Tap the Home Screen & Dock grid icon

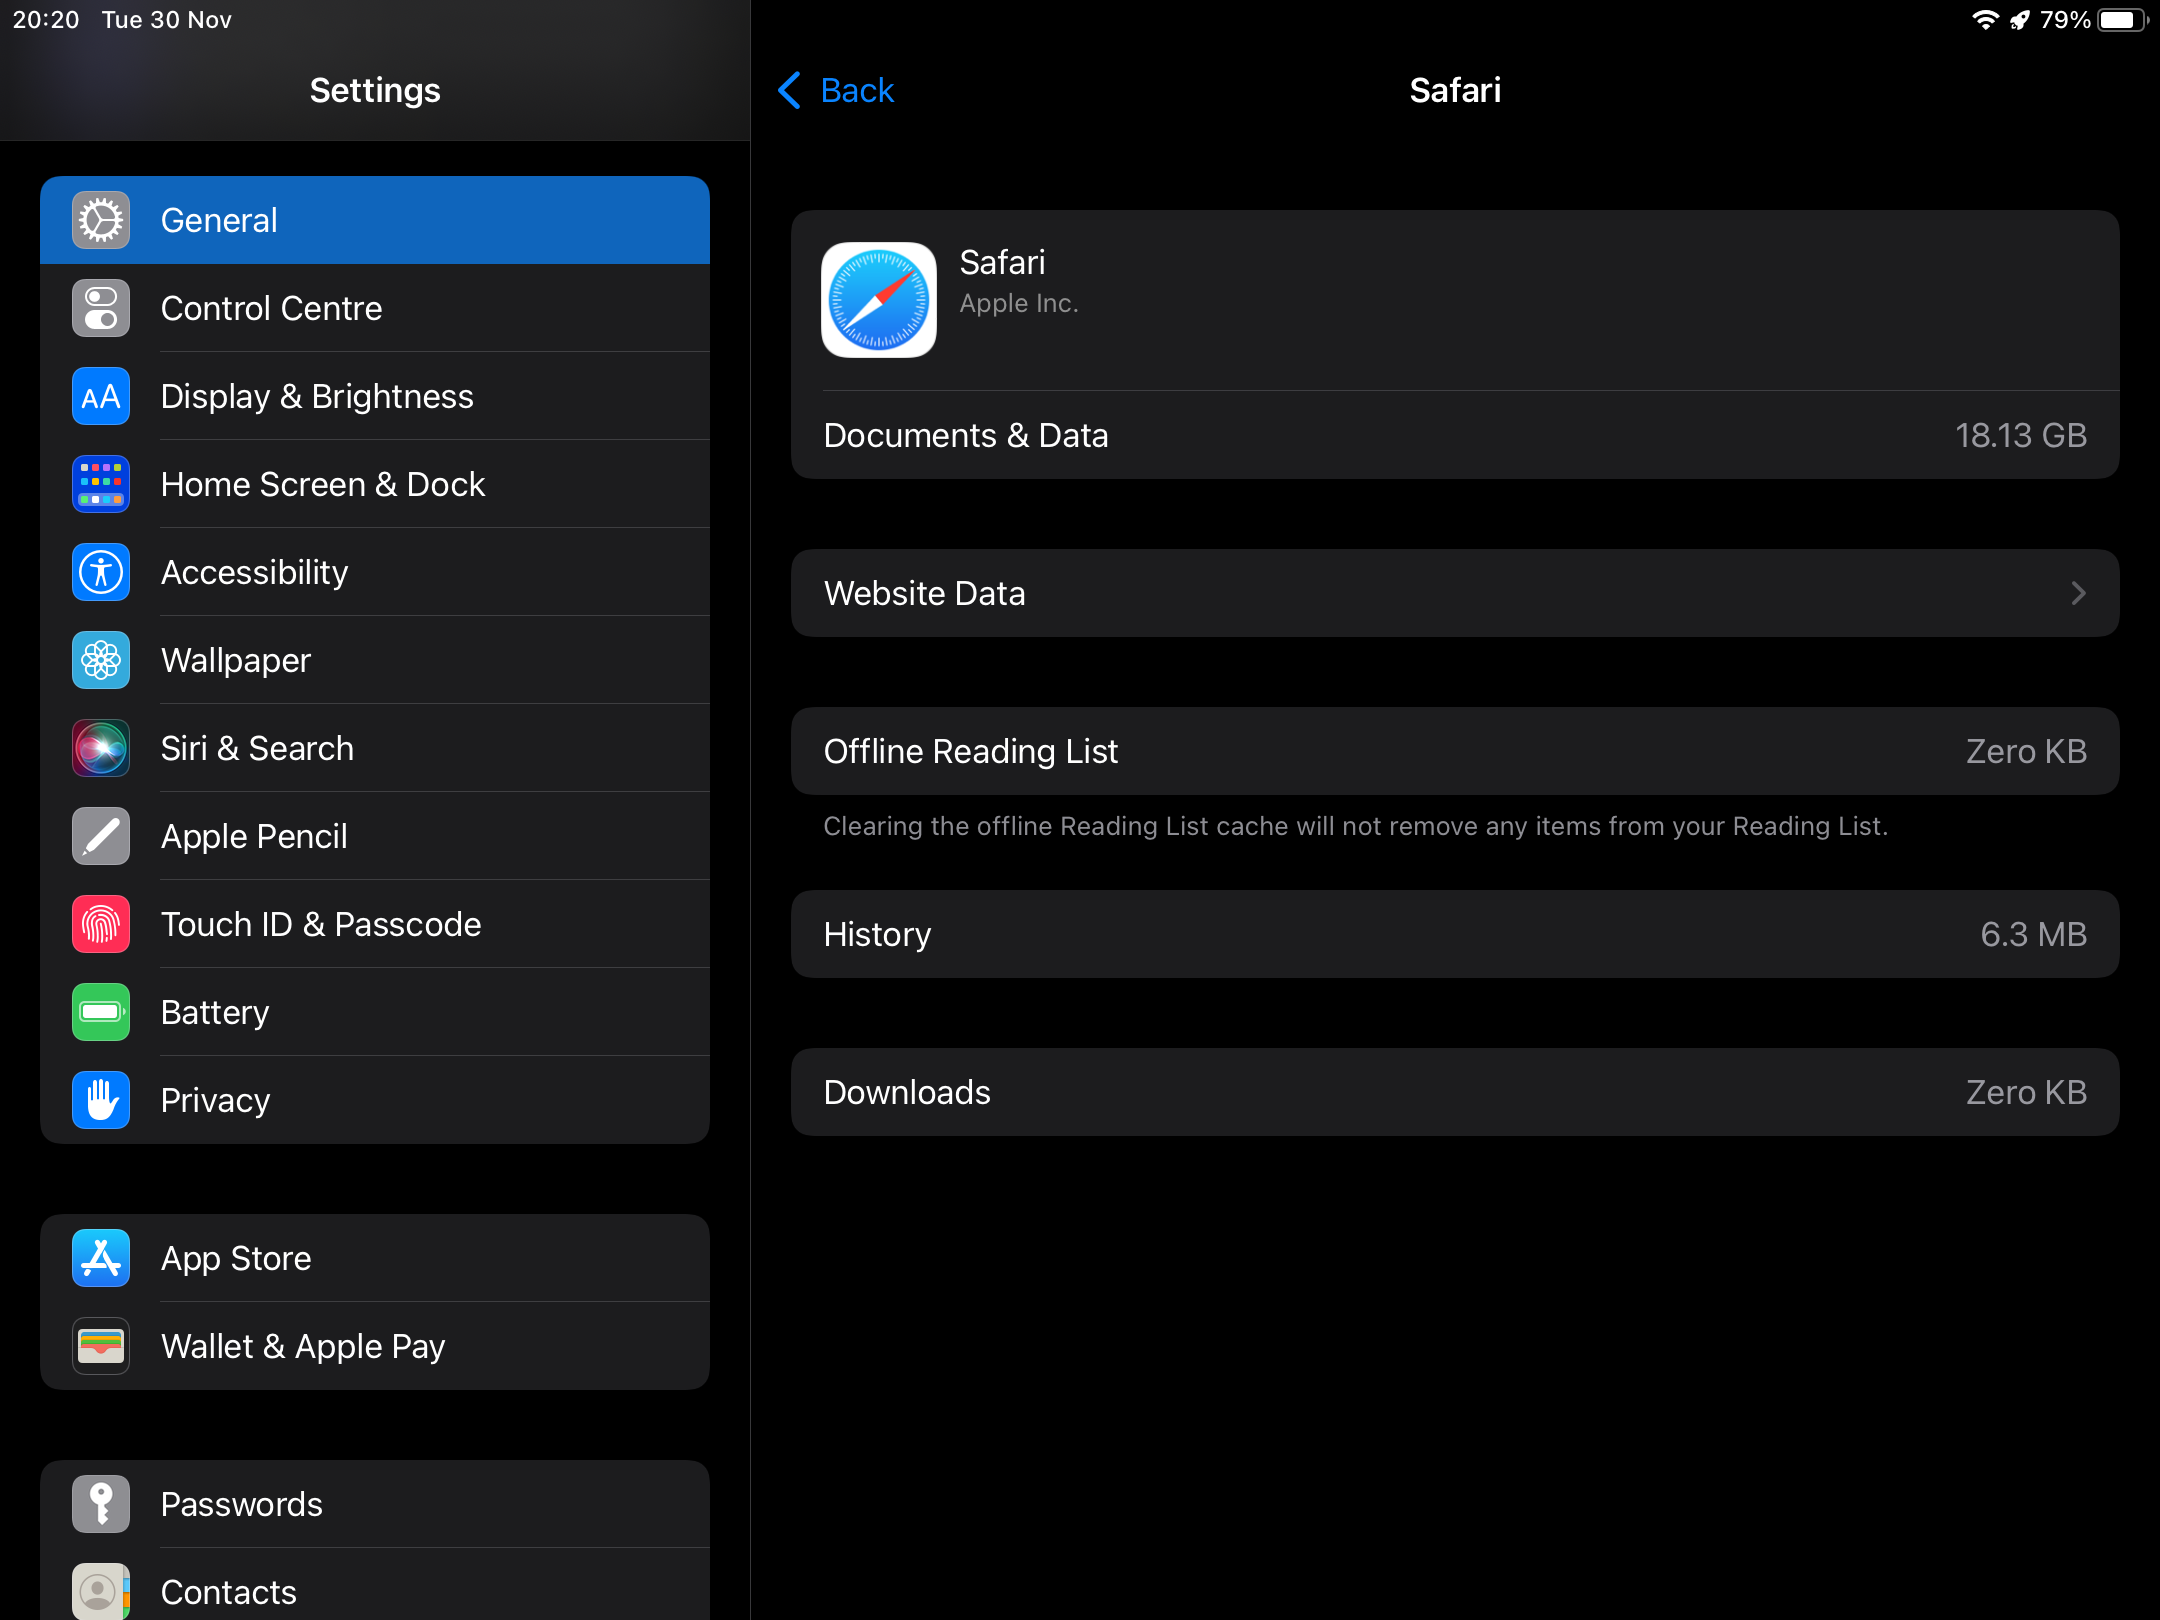[101, 484]
